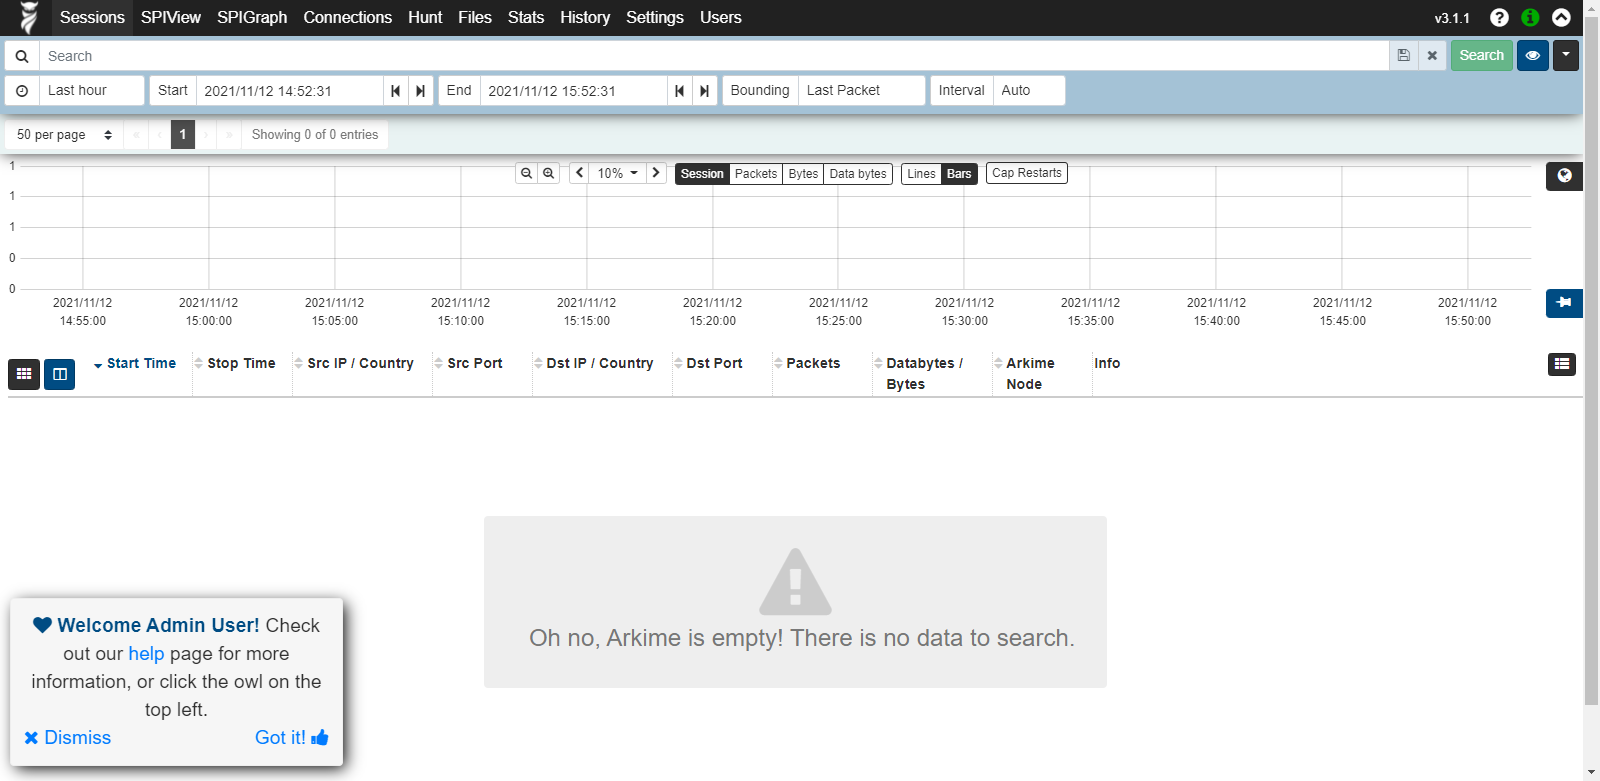Clear the search expression with the X icon
The width and height of the screenshot is (1600, 781).
[1432, 56]
